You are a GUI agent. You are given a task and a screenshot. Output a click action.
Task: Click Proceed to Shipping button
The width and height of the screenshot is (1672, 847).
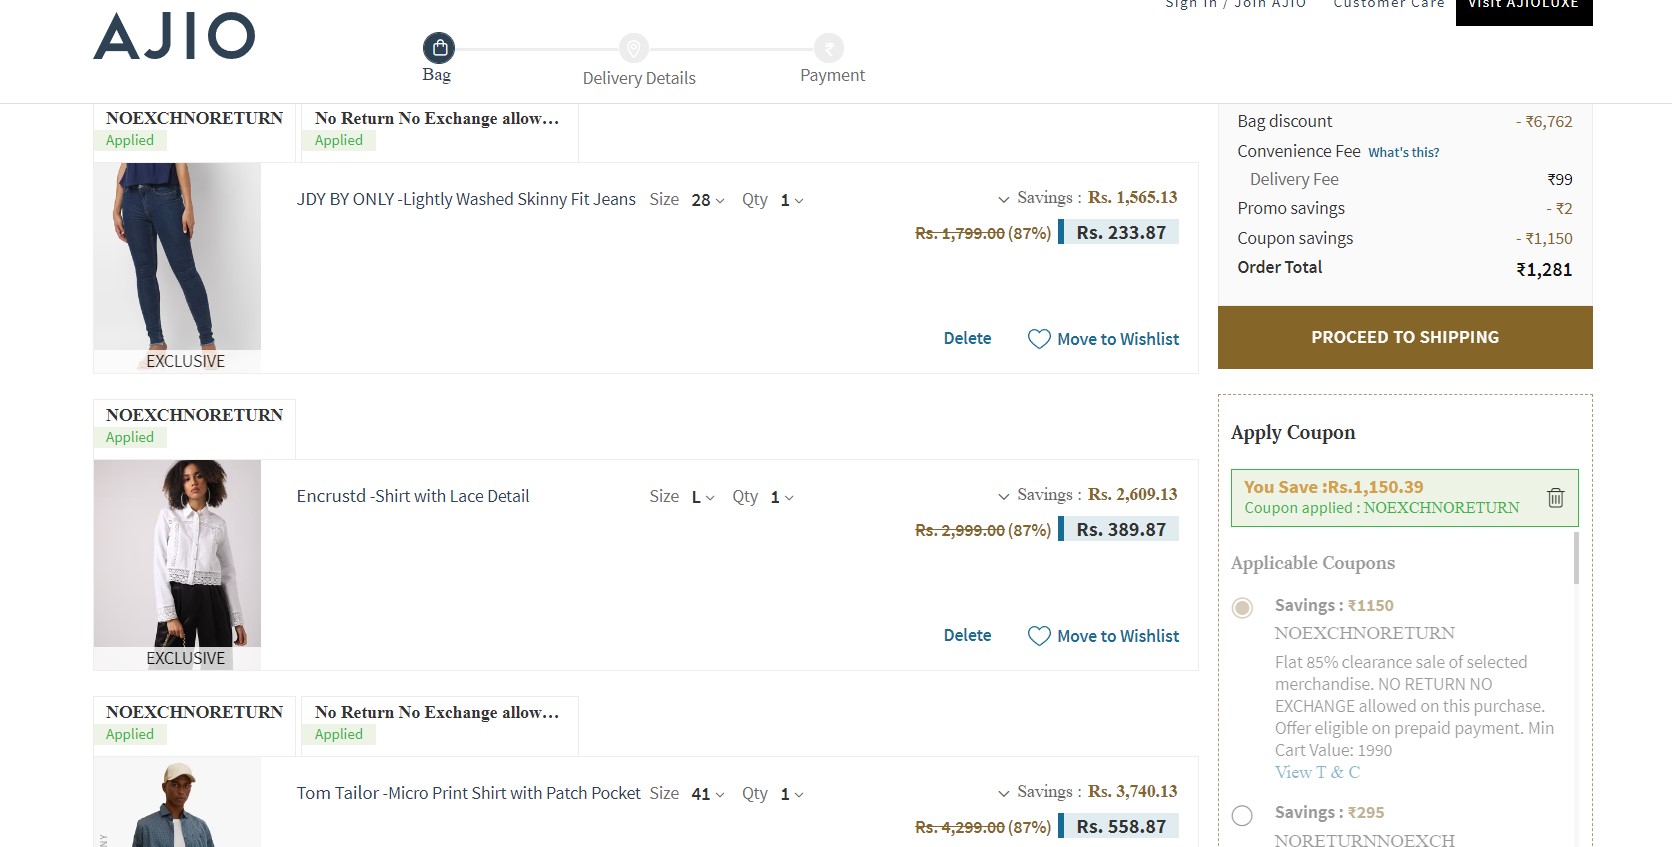(x=1405, y=337)
